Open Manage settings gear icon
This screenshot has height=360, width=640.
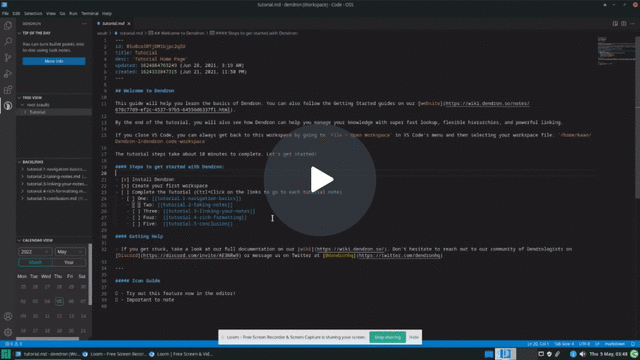8,332
